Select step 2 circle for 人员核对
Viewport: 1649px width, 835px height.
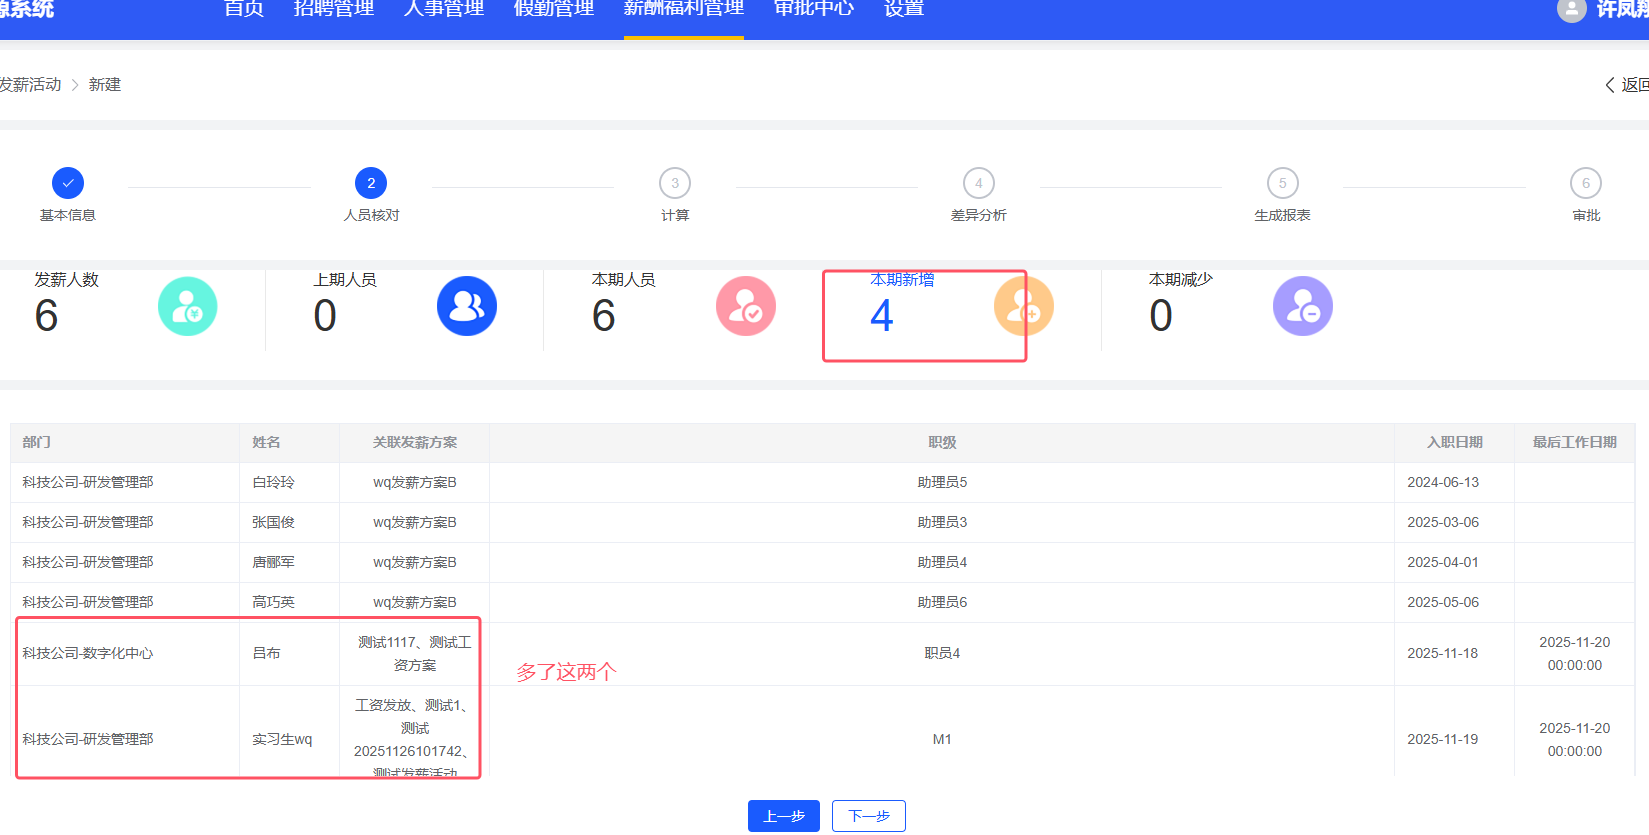click(371, 183)
